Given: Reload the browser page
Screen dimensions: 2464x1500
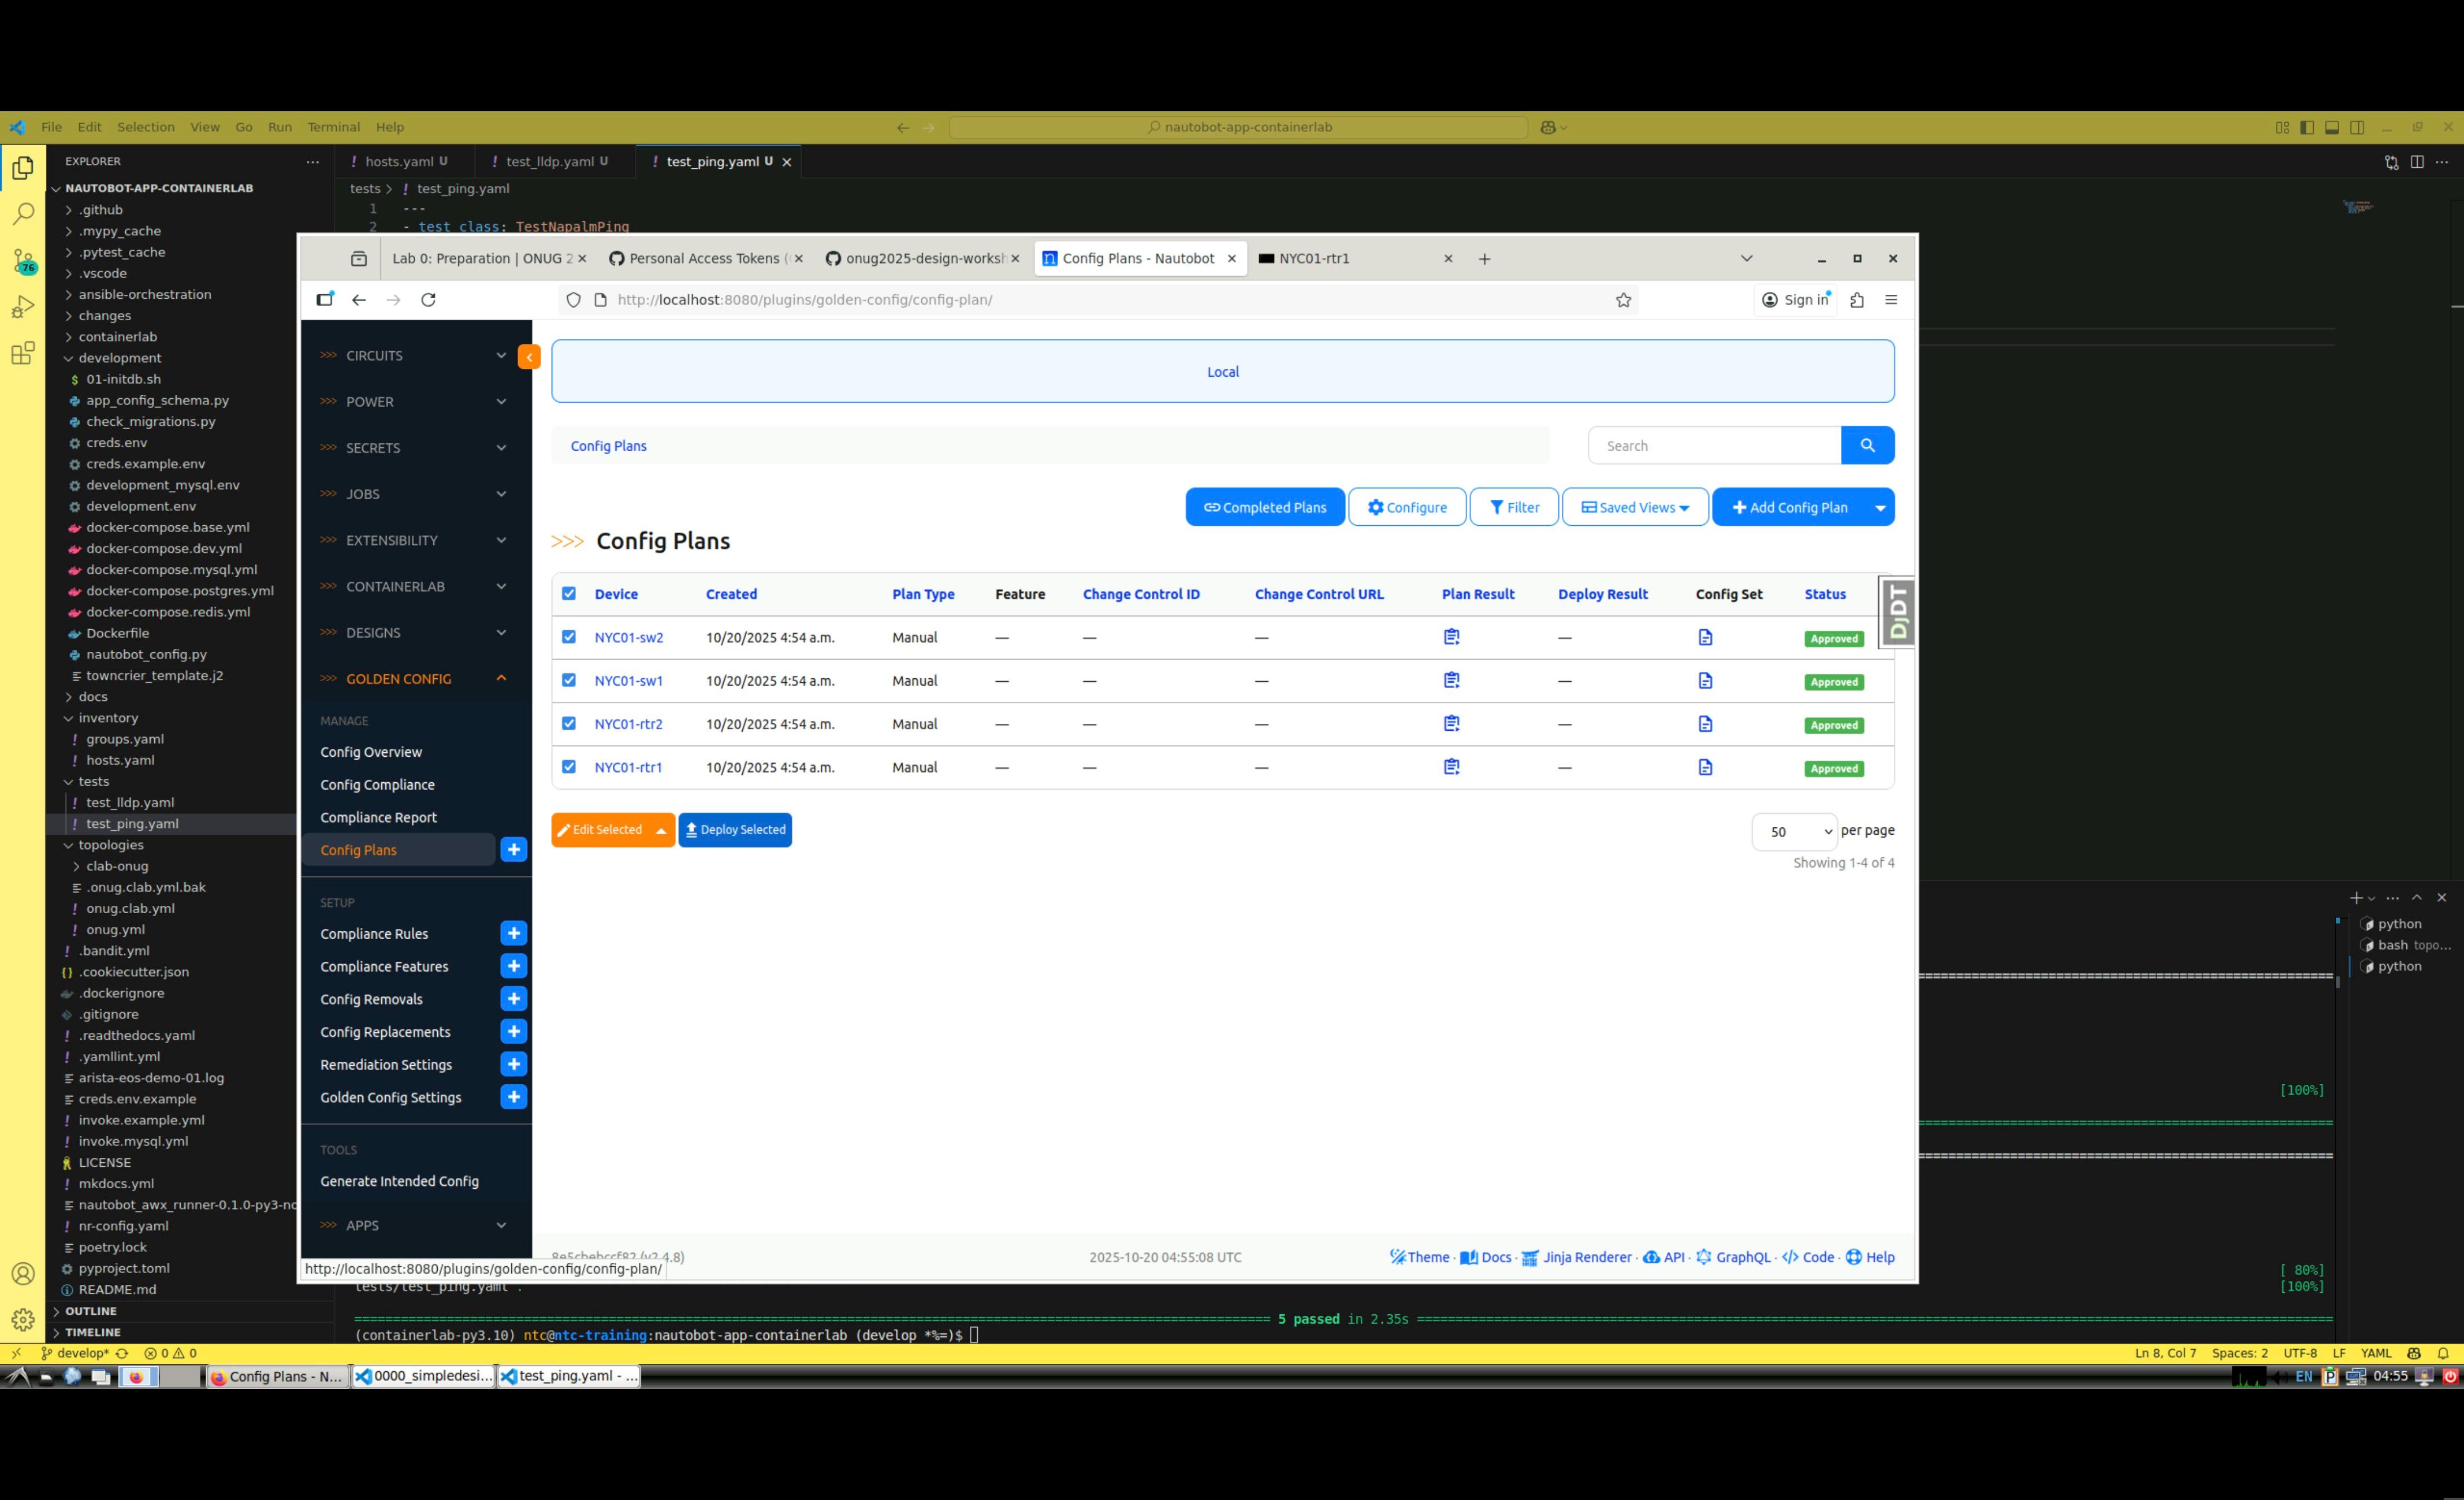Looking at the screenshot, I should coord(428,300).
